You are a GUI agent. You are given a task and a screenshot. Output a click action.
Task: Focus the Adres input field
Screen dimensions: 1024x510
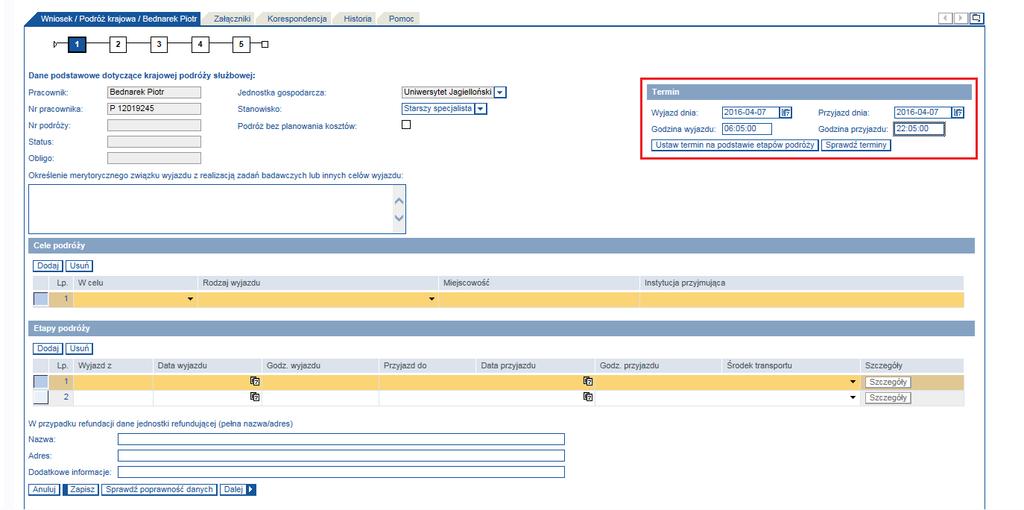tap(341, 455)
